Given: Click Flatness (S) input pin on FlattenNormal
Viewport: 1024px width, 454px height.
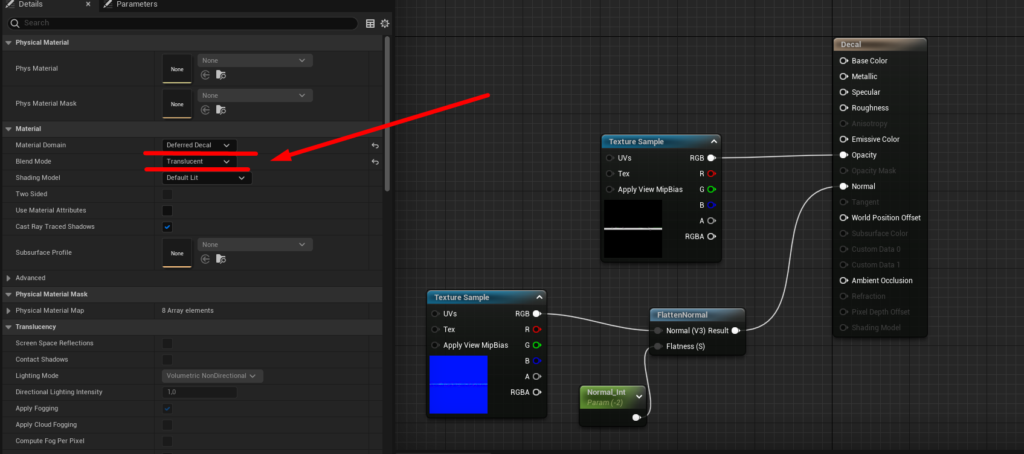Looking at the screenshot, I should click(x=658, y=346).
